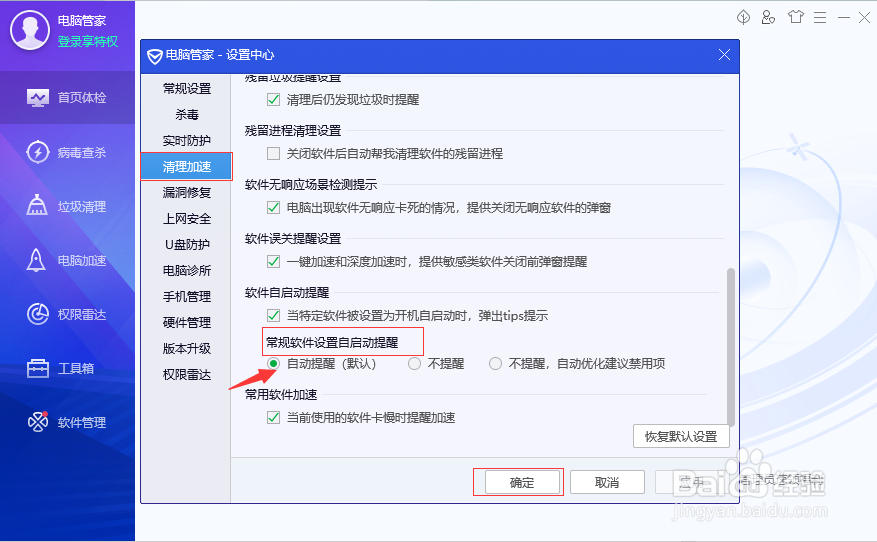Select 不提醒 radio button
877x542 pixels.
click(414, 364)
